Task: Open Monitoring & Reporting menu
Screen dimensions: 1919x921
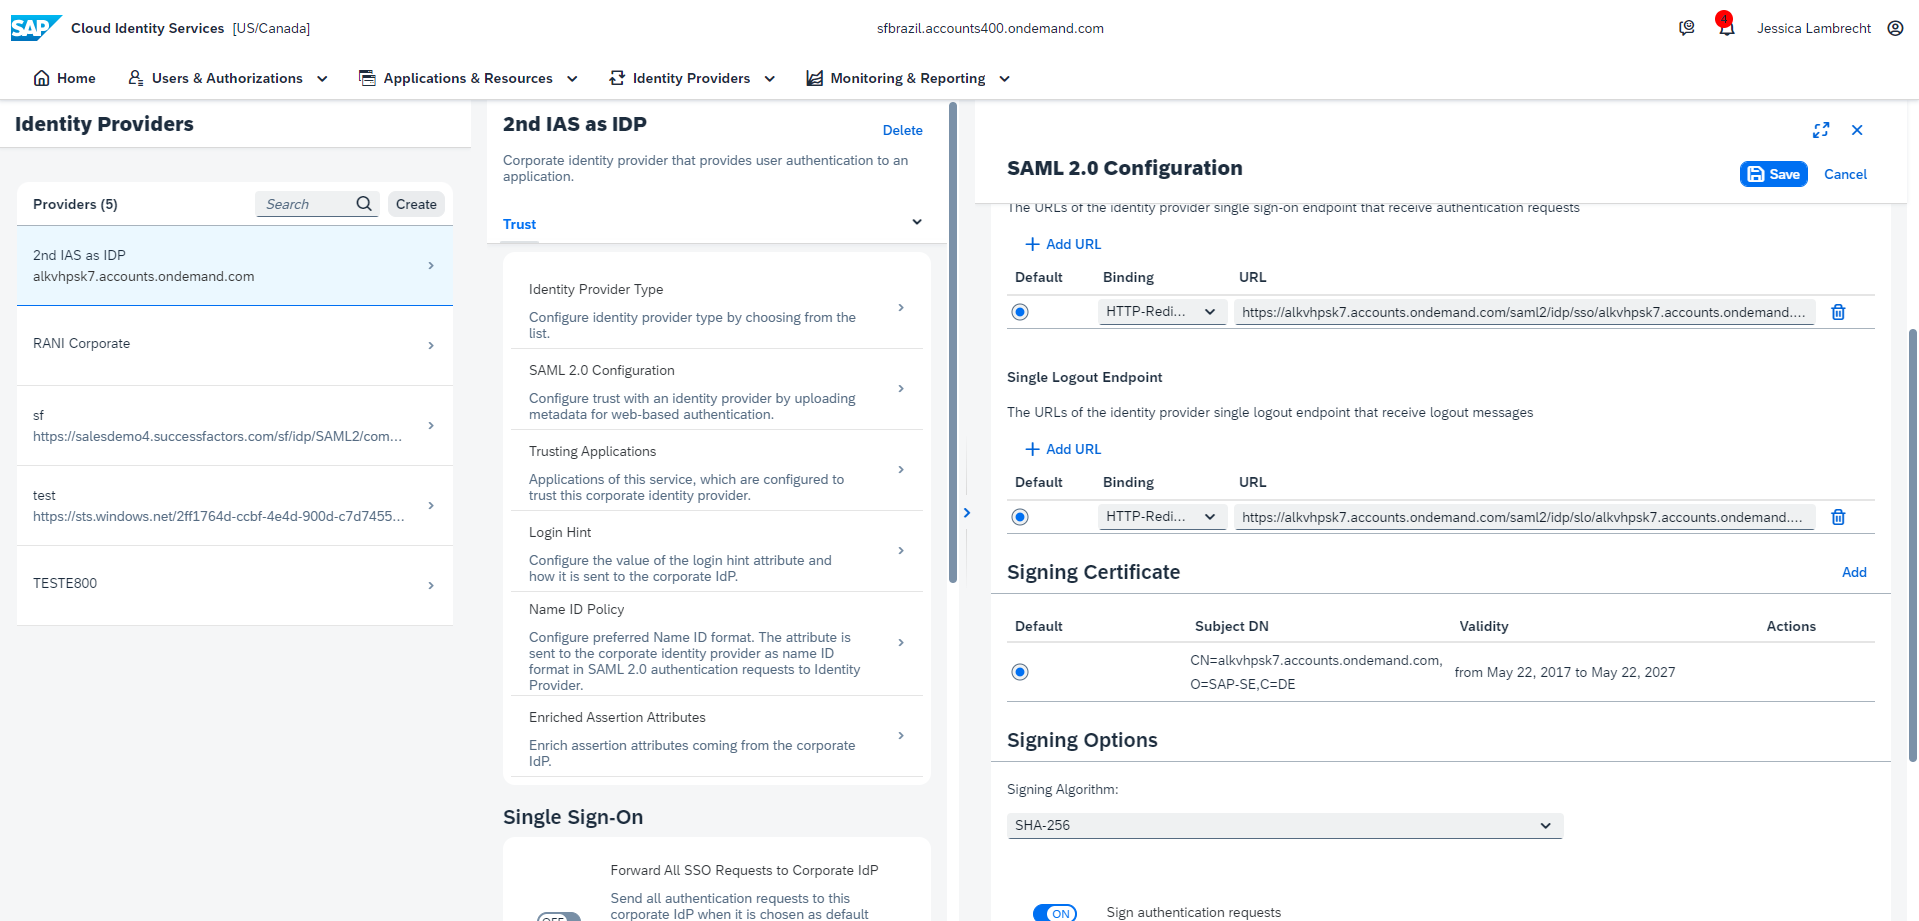Action: coord(908,78)
